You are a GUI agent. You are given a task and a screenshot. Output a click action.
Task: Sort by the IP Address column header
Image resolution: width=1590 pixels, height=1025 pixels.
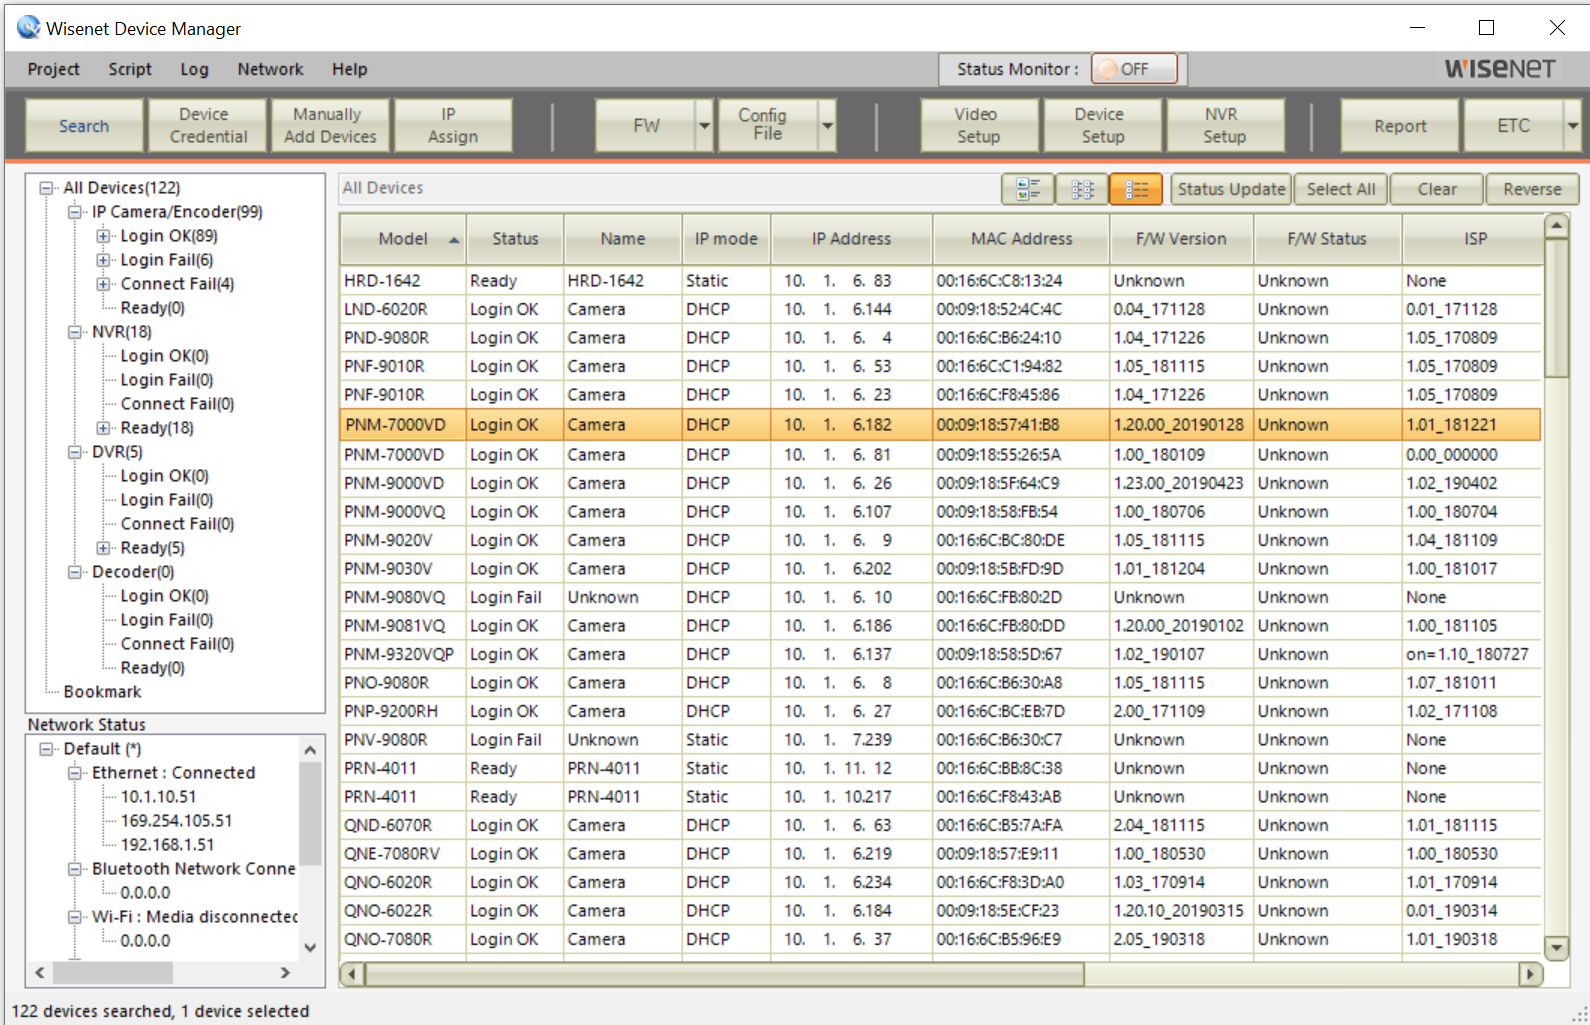851,239
